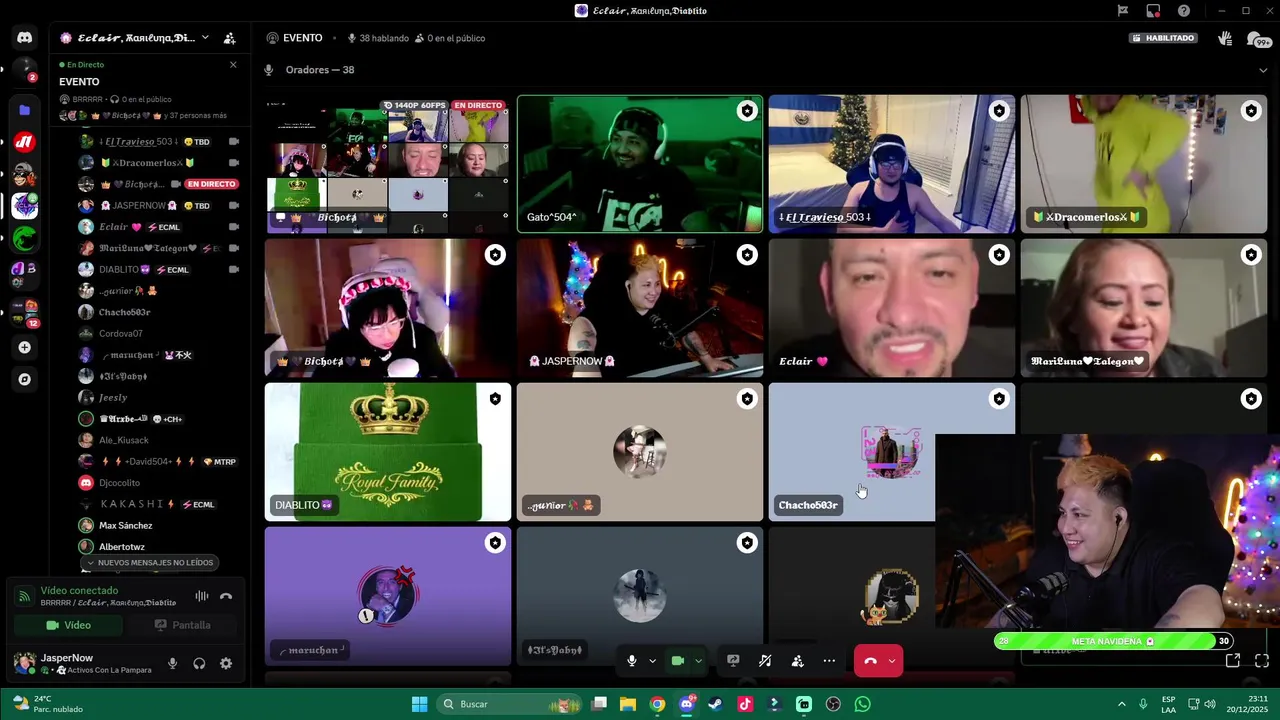Open soundboard icon in call toolbar
This screenshot has height=720, width=1280.
765,661
